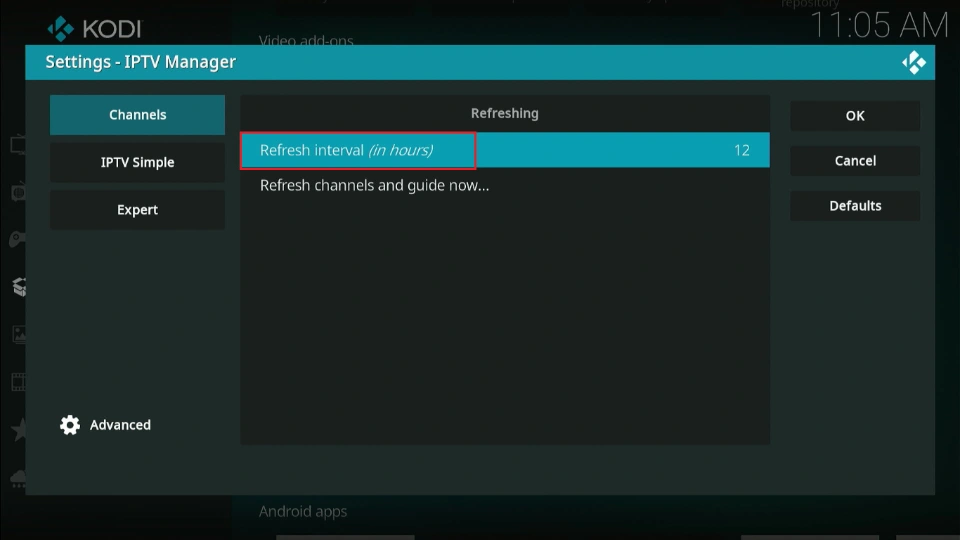Select the Expert category tab

138,210
